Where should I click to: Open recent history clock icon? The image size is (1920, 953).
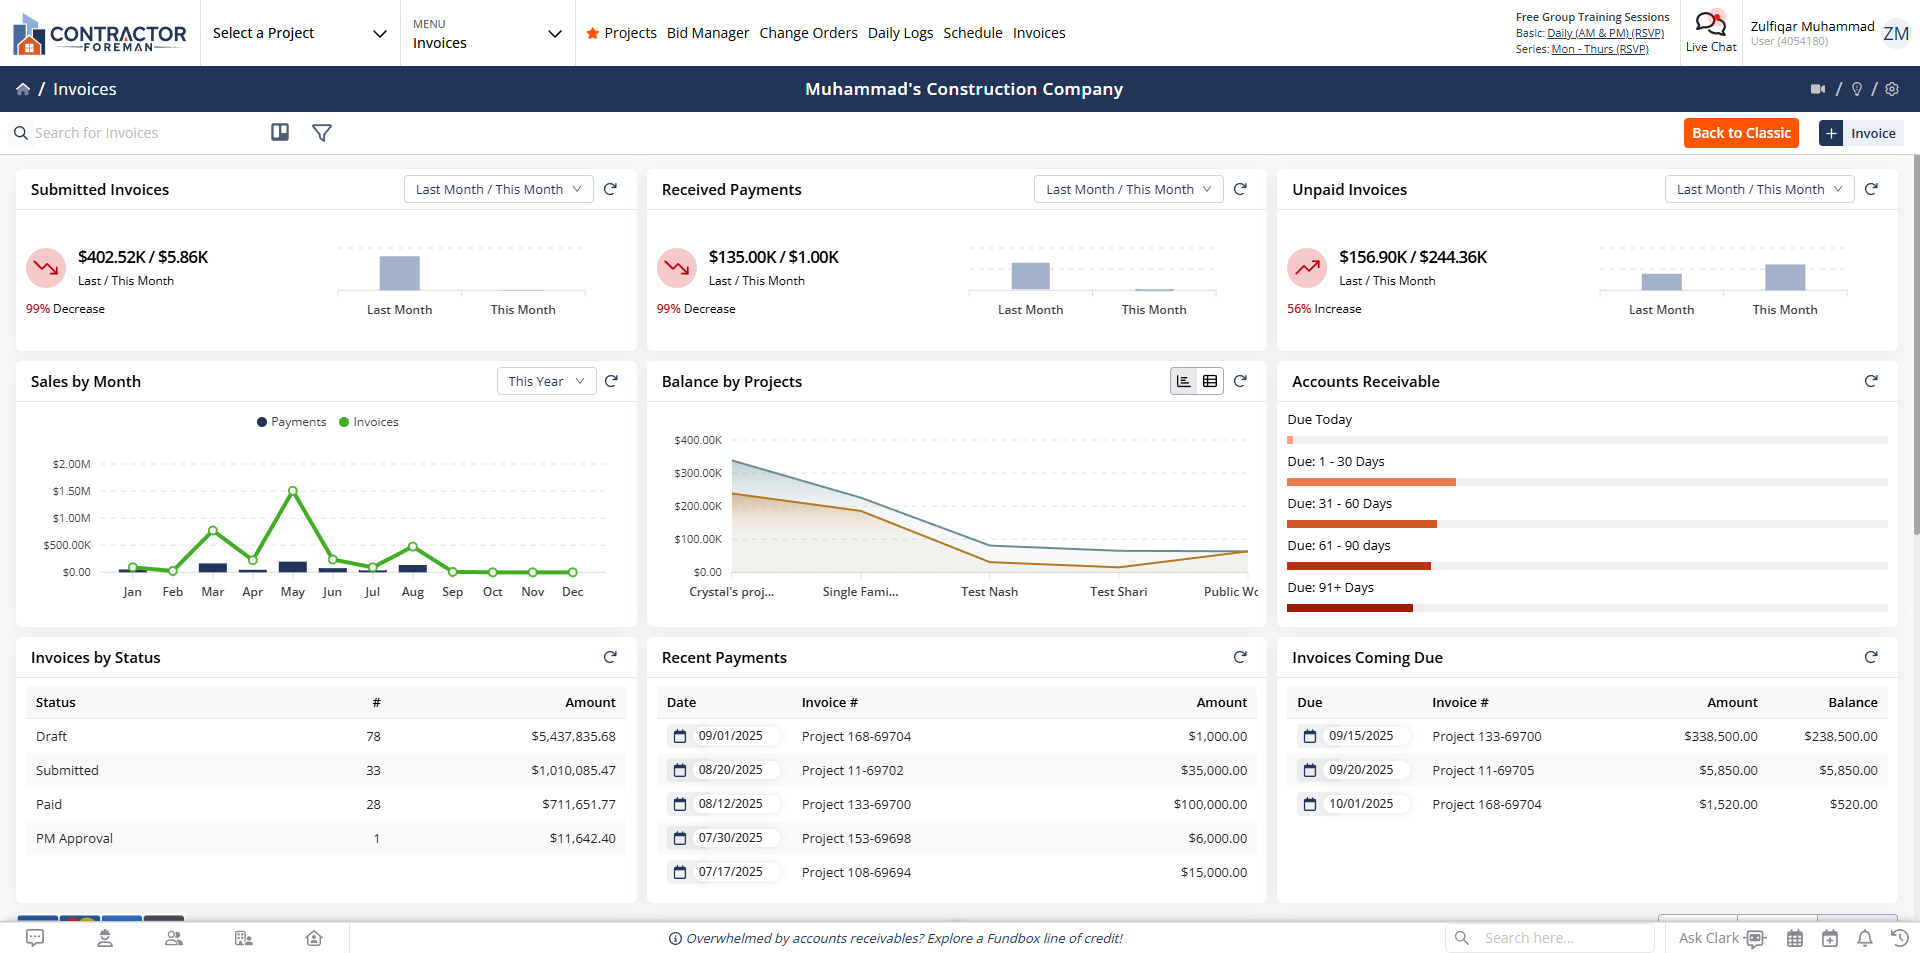click(x=1899, y=938)
